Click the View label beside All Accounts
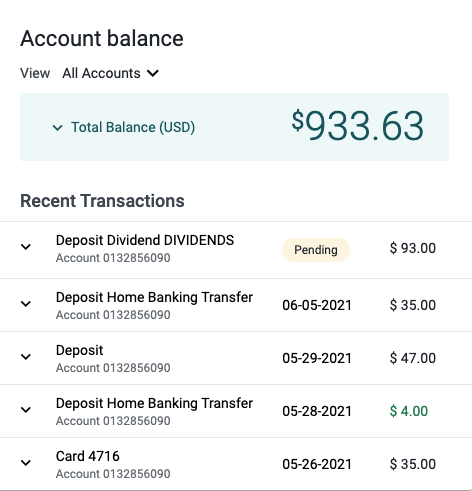Image resolution: width=472 pixels, height=491 pixels. (35, 73)
